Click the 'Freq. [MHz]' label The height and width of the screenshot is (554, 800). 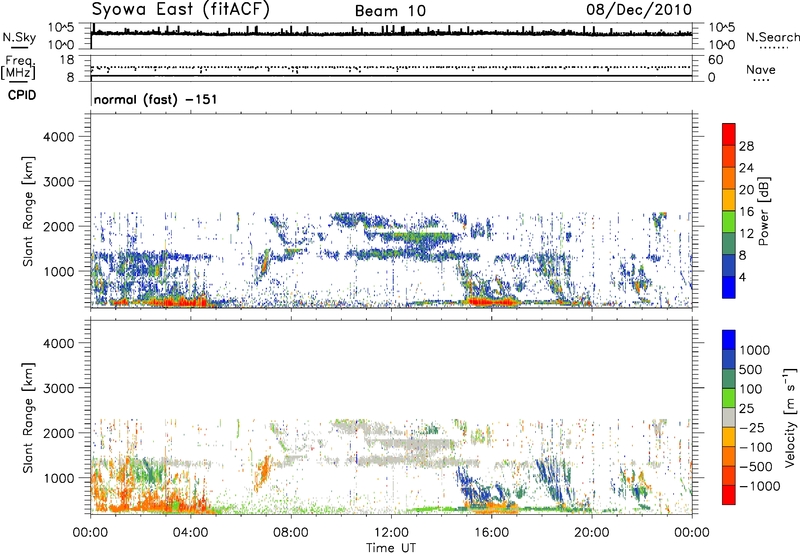(19, 68)
